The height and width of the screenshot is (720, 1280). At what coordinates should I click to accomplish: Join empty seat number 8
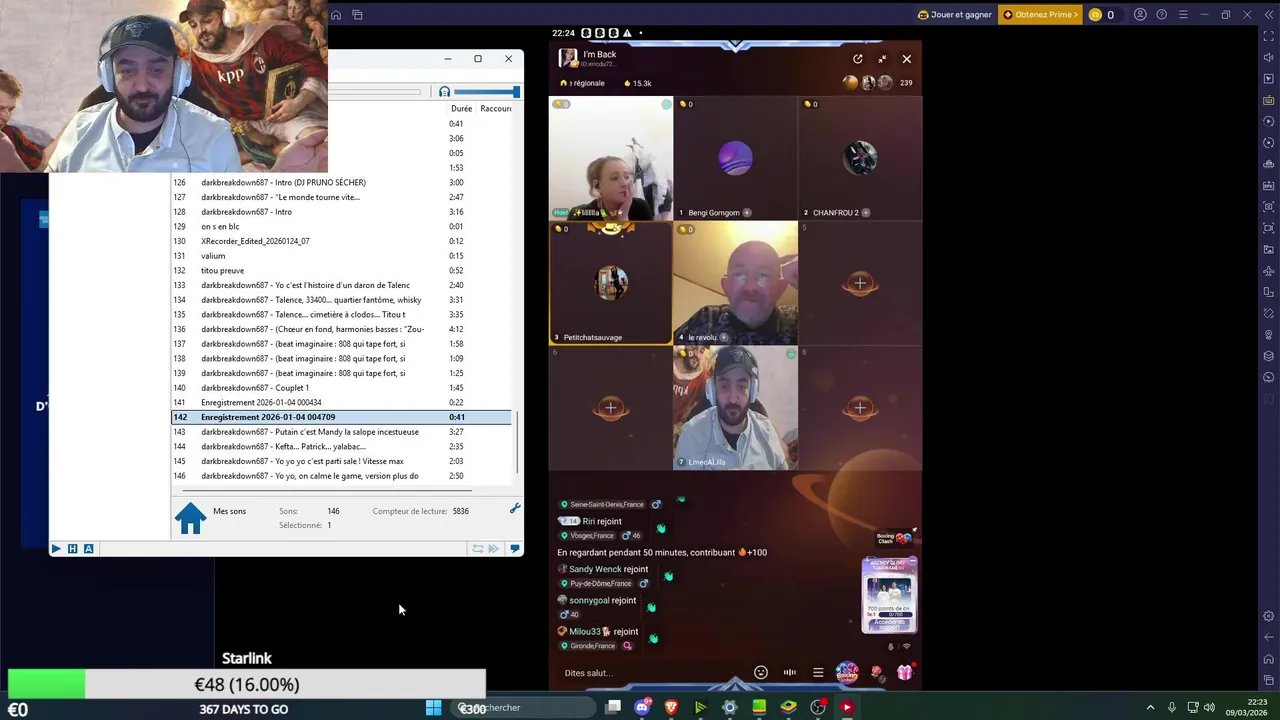pos(860,408)
